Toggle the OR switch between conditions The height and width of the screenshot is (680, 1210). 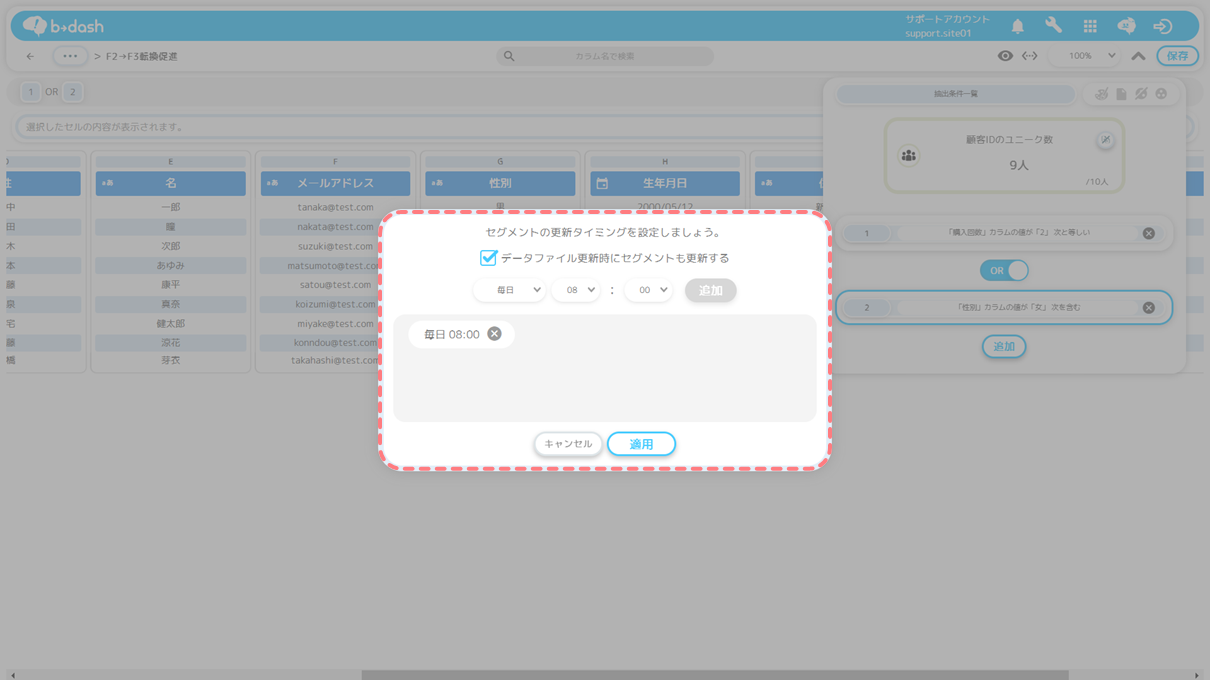[x=1004, y=271]
